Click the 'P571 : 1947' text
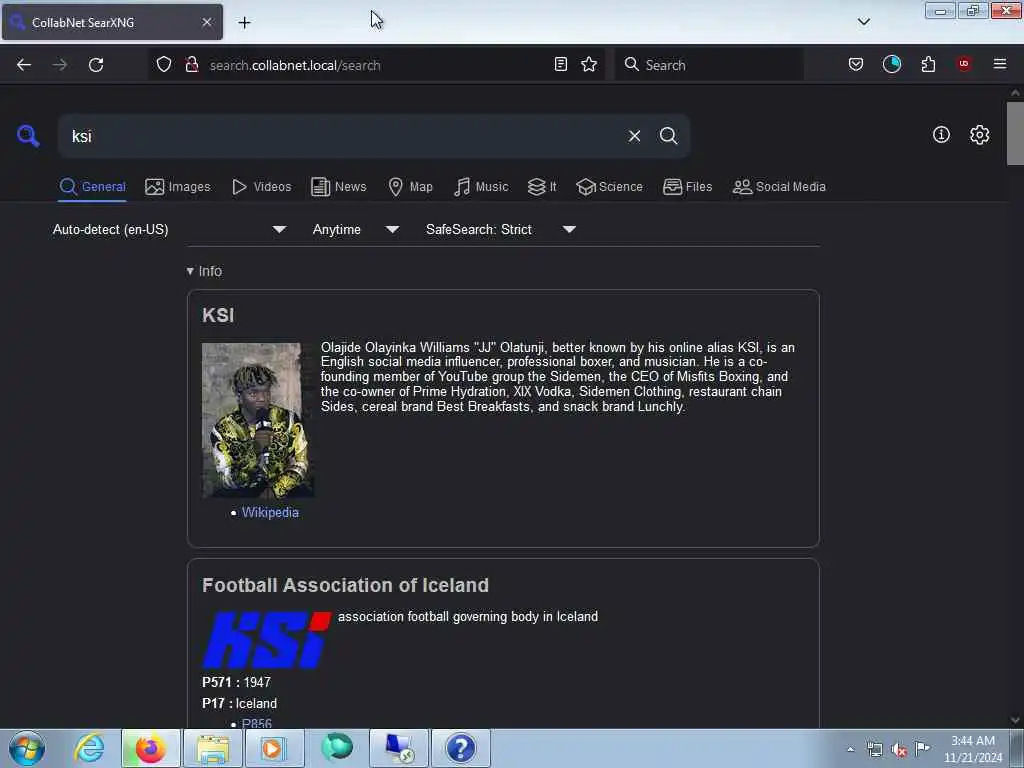Image resolution: width=1024 pixels, height=768 pixels. point(236,682)
